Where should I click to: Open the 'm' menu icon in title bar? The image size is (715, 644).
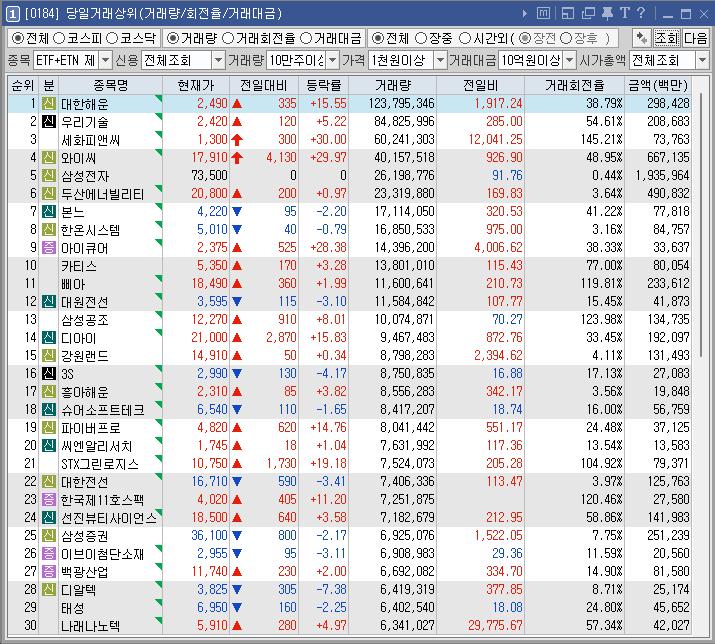tap(543, 13)
